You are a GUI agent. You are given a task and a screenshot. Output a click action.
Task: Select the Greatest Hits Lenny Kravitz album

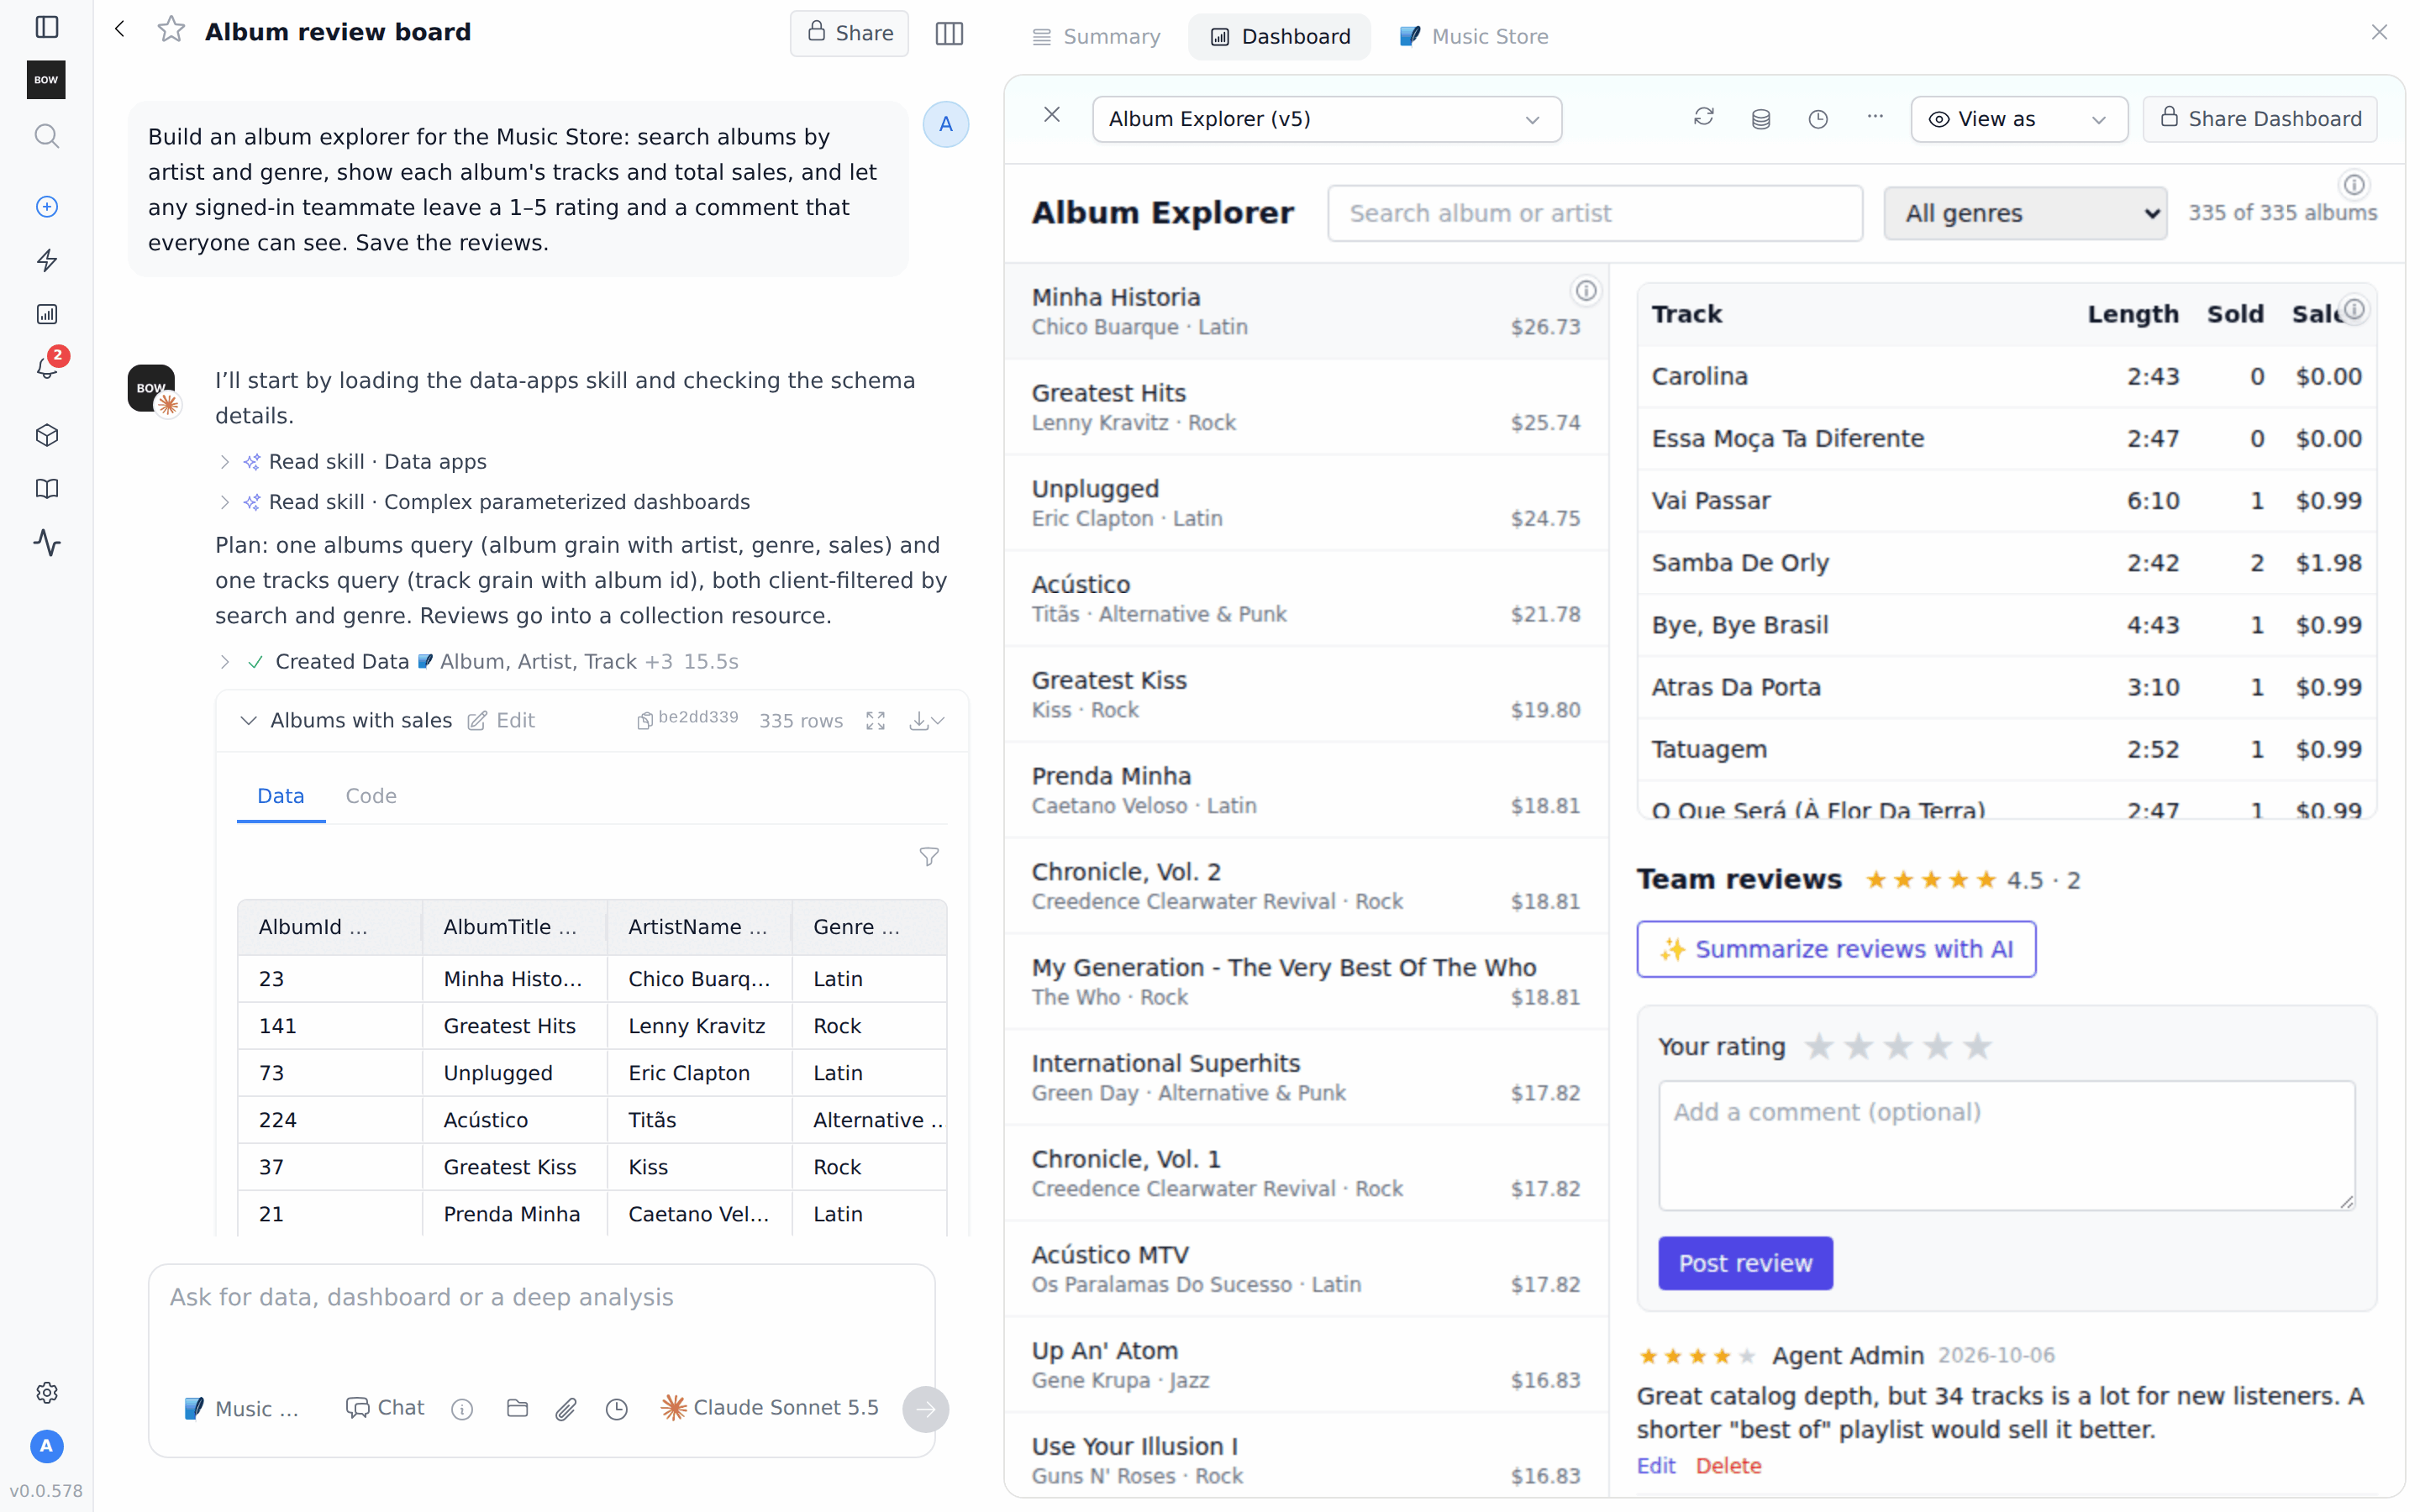pos(1306,407)
